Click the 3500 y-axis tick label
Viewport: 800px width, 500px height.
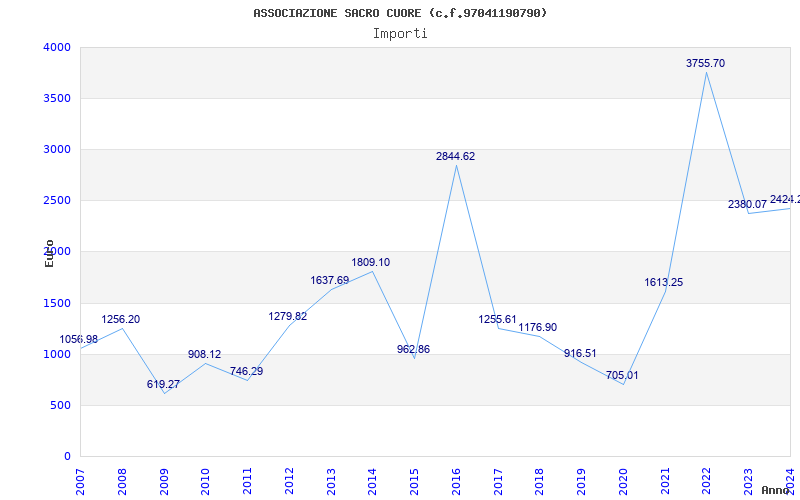(x=57, y=98)
